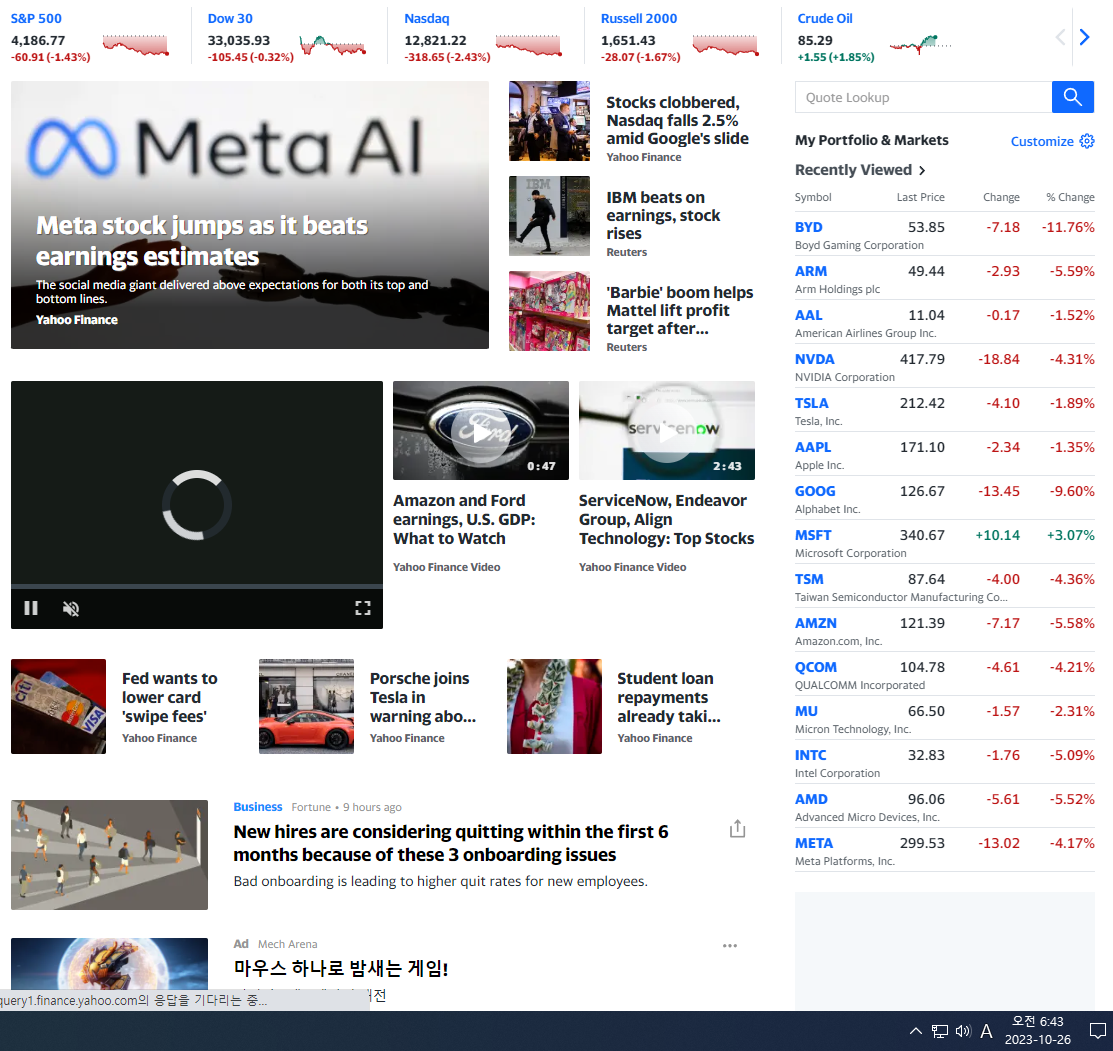This screenshot has height=1051, width=1113.
Task: Click the % Change column header
Action: 1070,197
